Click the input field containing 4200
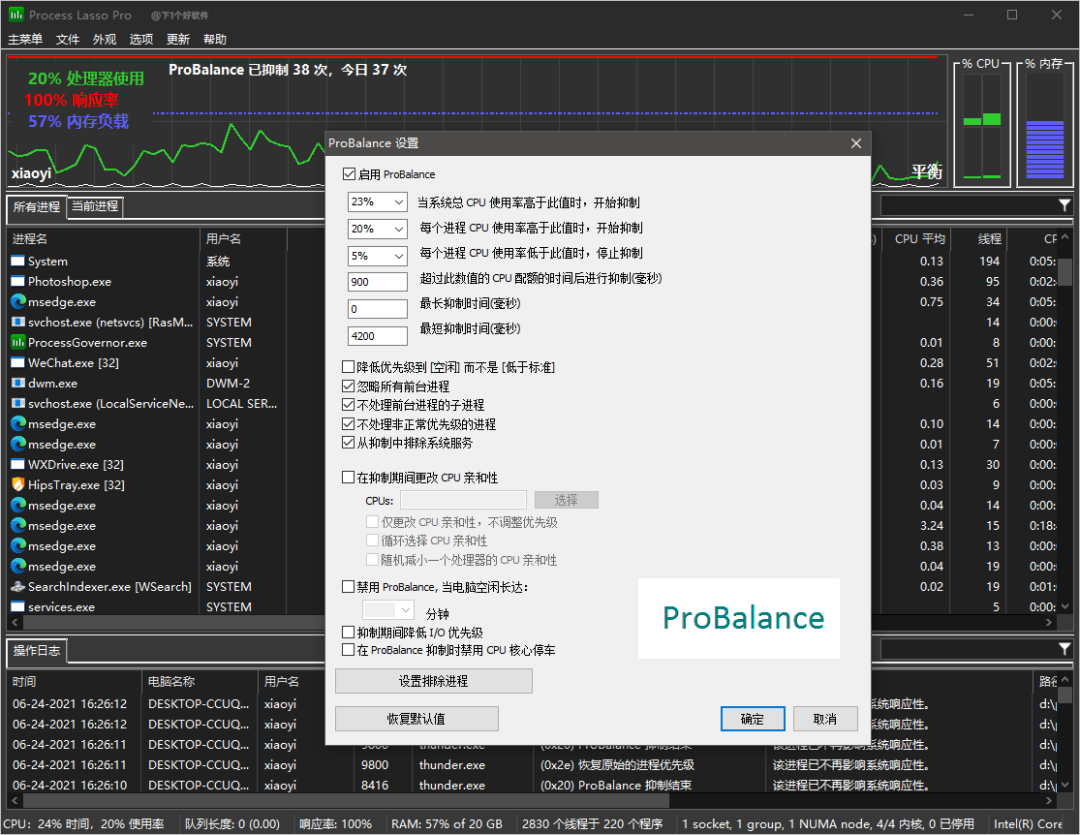The width and height of the screenshot is (1080, 835). coord(377,336)
